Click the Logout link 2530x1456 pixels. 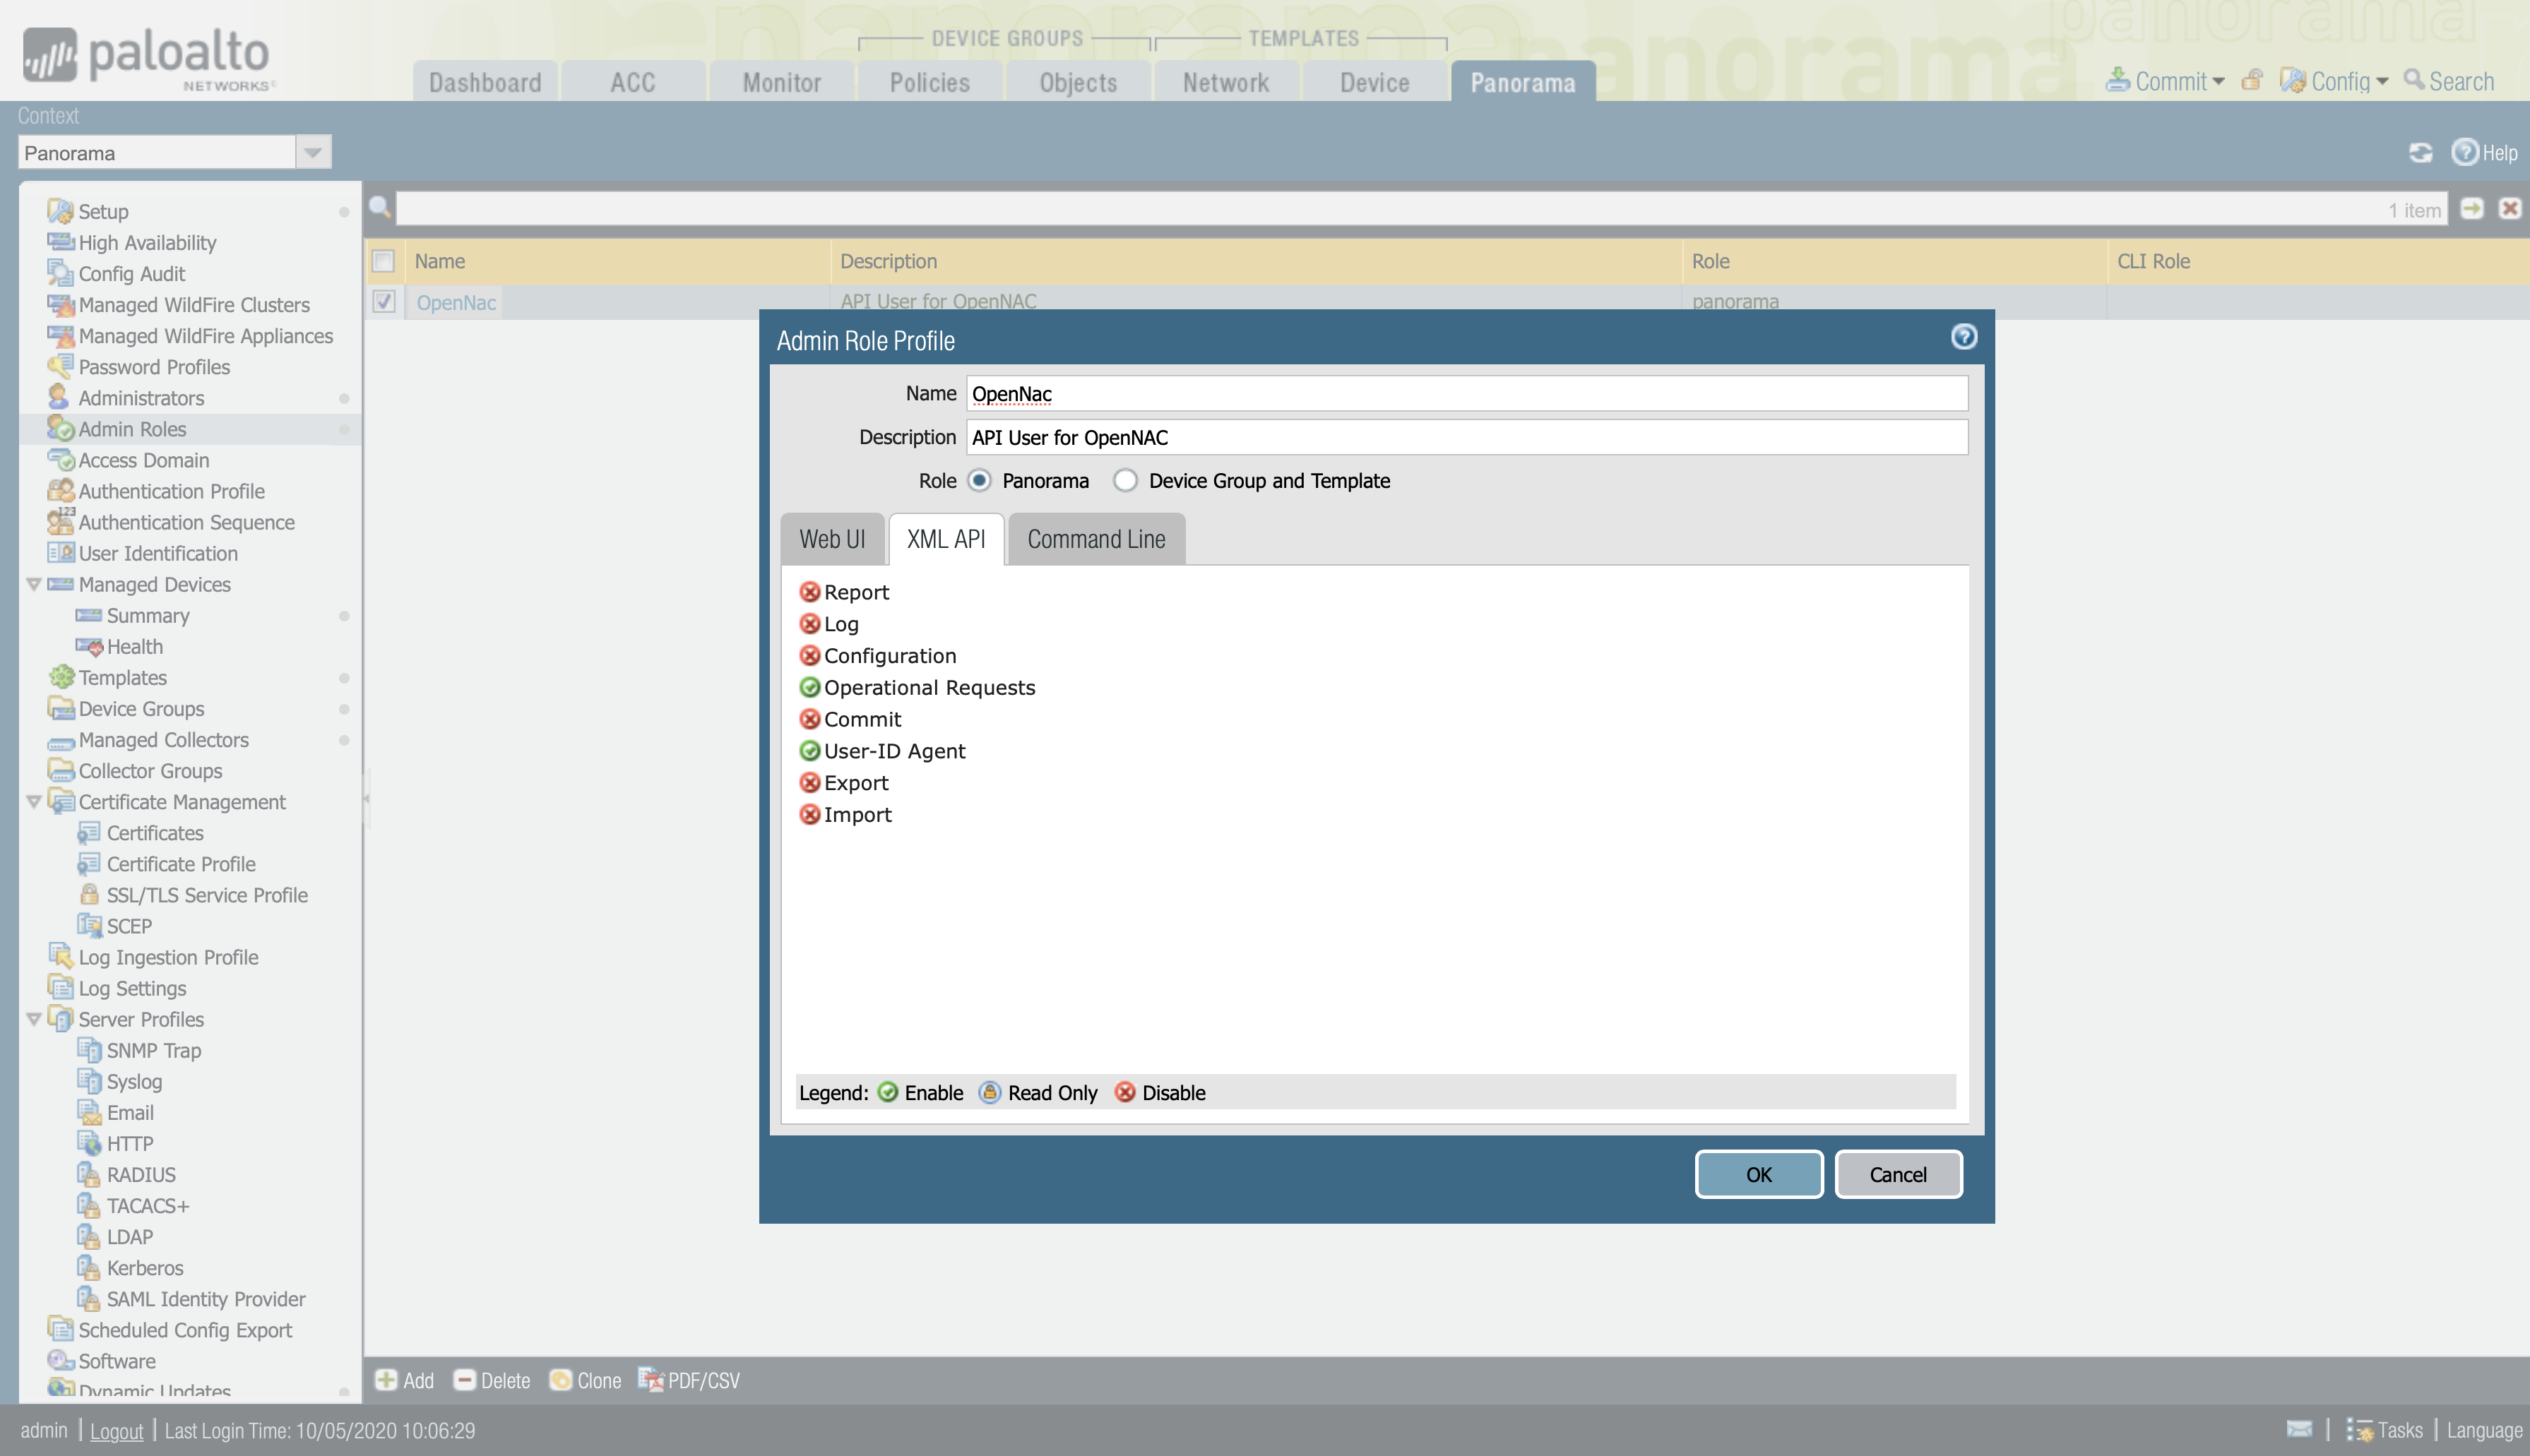116,1431
